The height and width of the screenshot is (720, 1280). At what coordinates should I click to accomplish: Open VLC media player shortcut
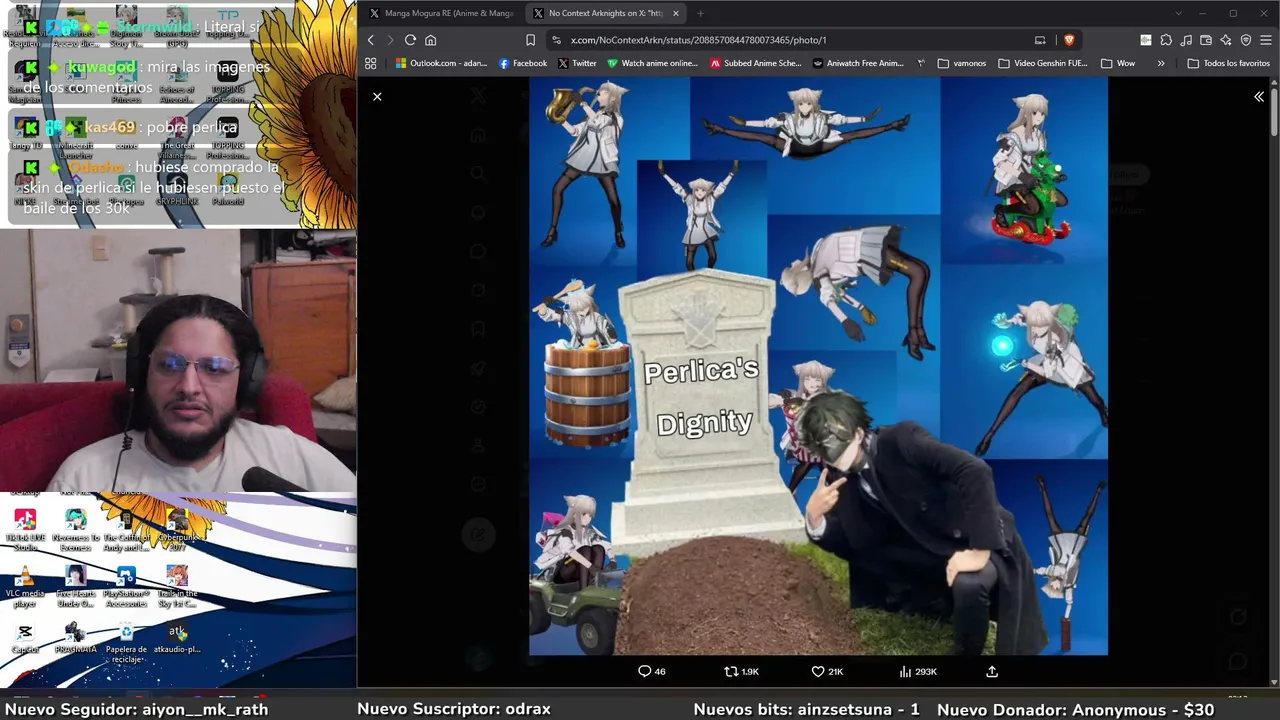click(25, 588)
